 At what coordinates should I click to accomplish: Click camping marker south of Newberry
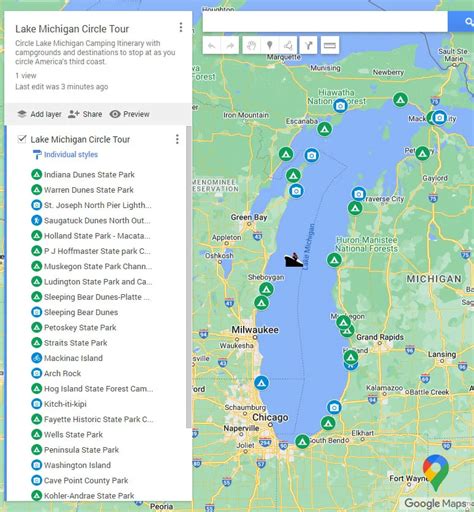tap(401, 100)
